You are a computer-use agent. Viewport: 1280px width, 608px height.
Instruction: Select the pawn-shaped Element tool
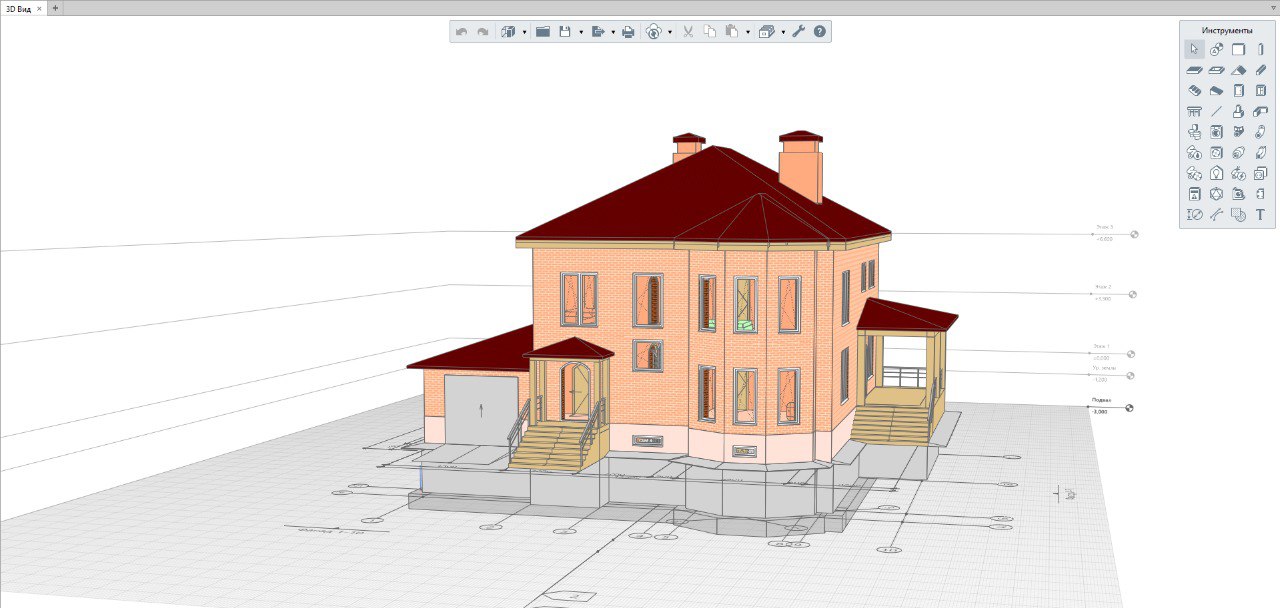pyautogui.click(x=1238, y=111)
